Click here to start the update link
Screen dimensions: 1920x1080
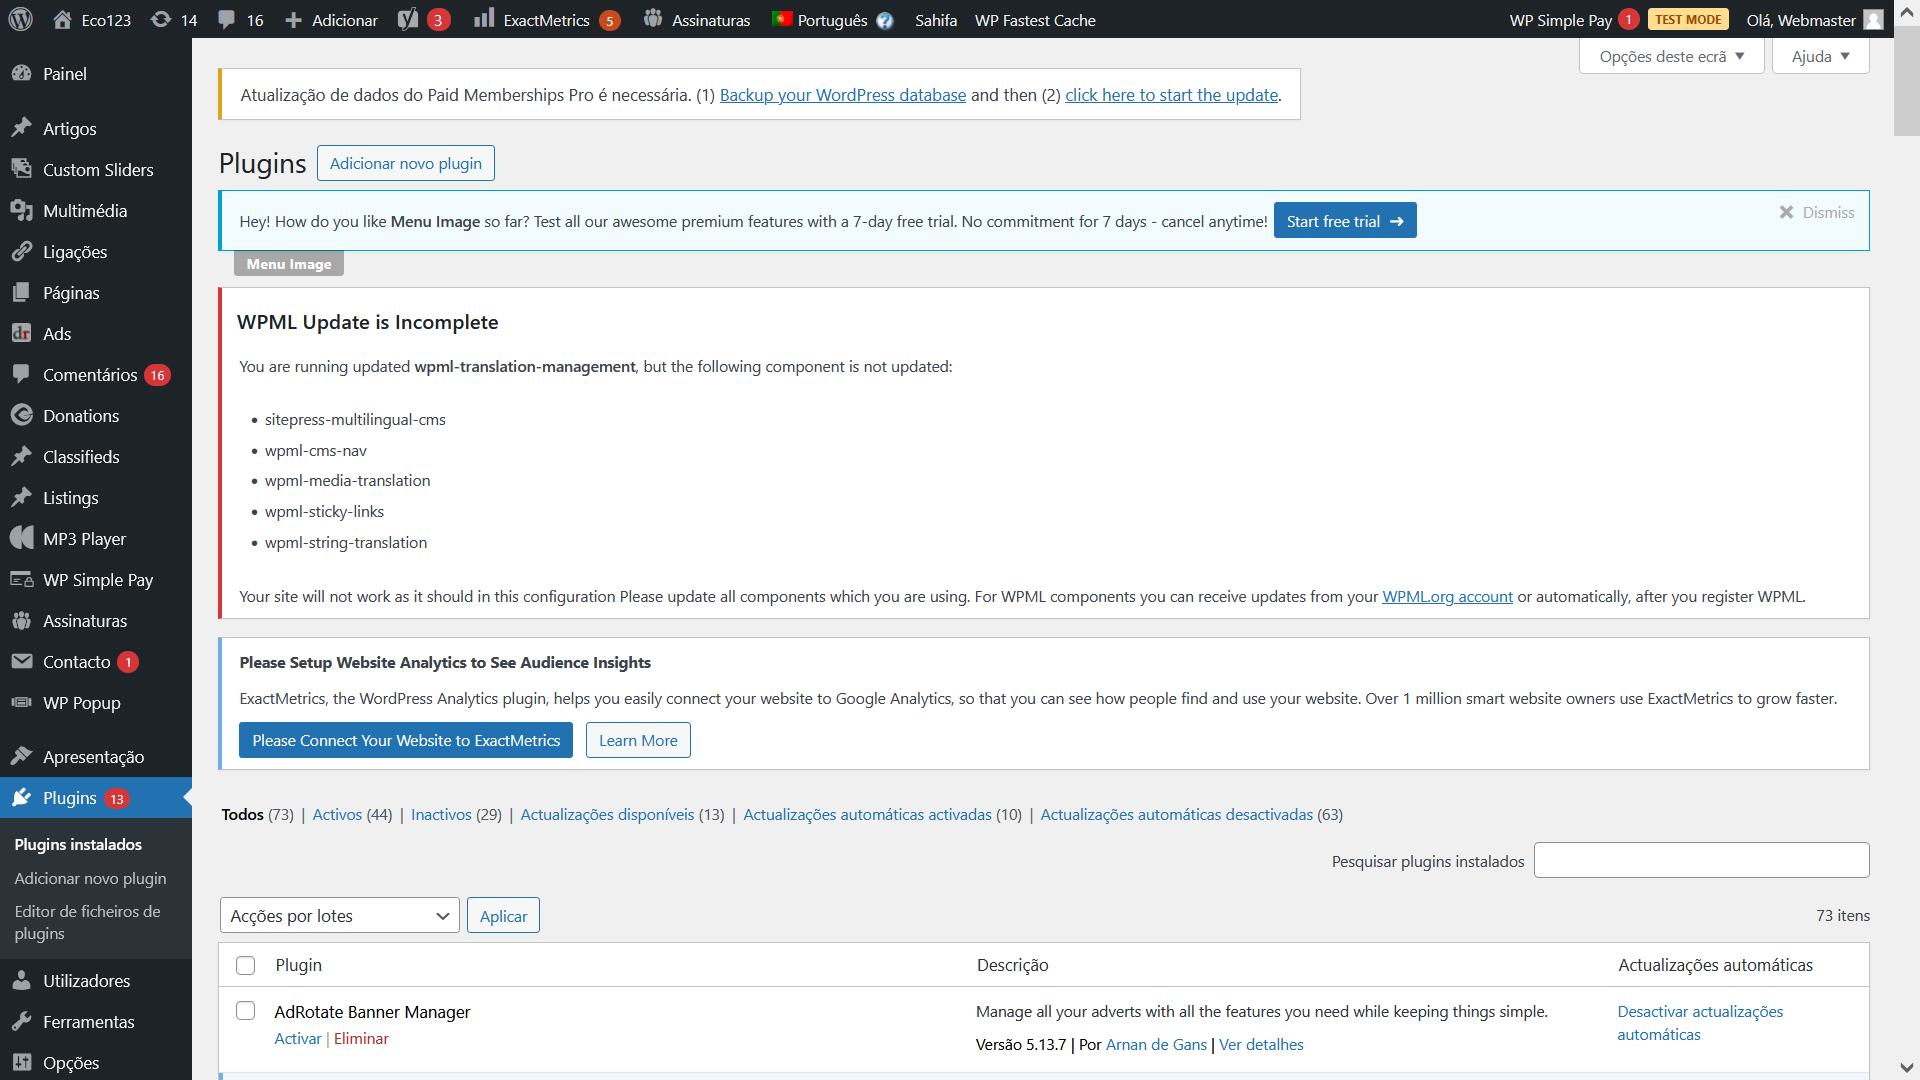(1171, 95)
